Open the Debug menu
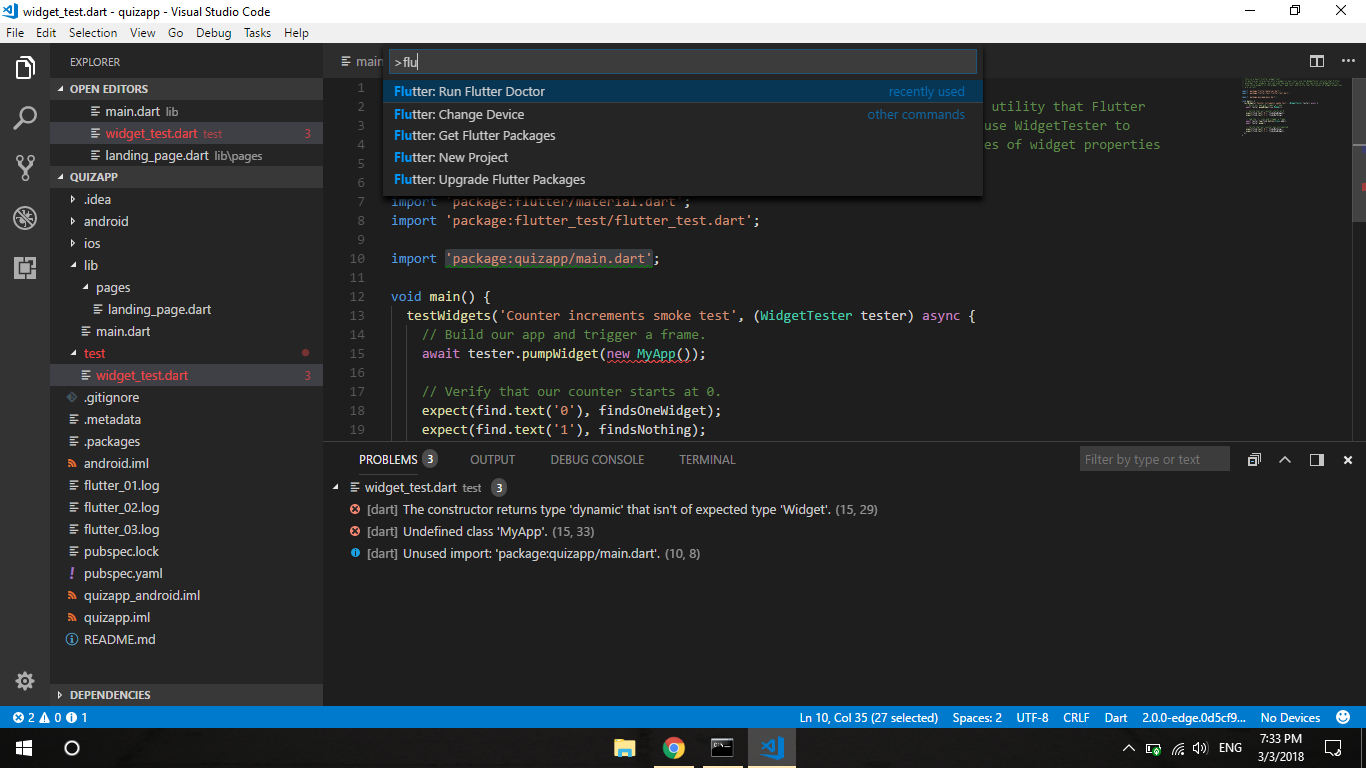Screen dimensions: 1366x768 pos(213,32)
